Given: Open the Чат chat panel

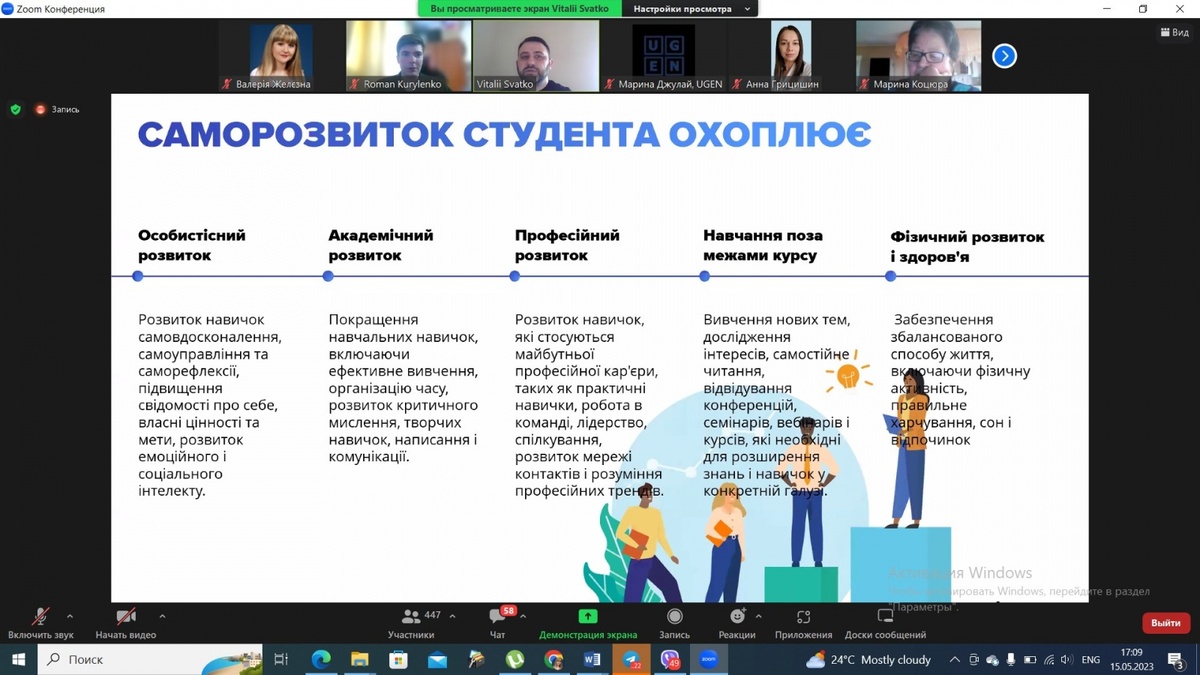Looking at the screenshot, I should pyautogui.click(x=497, y=623).
